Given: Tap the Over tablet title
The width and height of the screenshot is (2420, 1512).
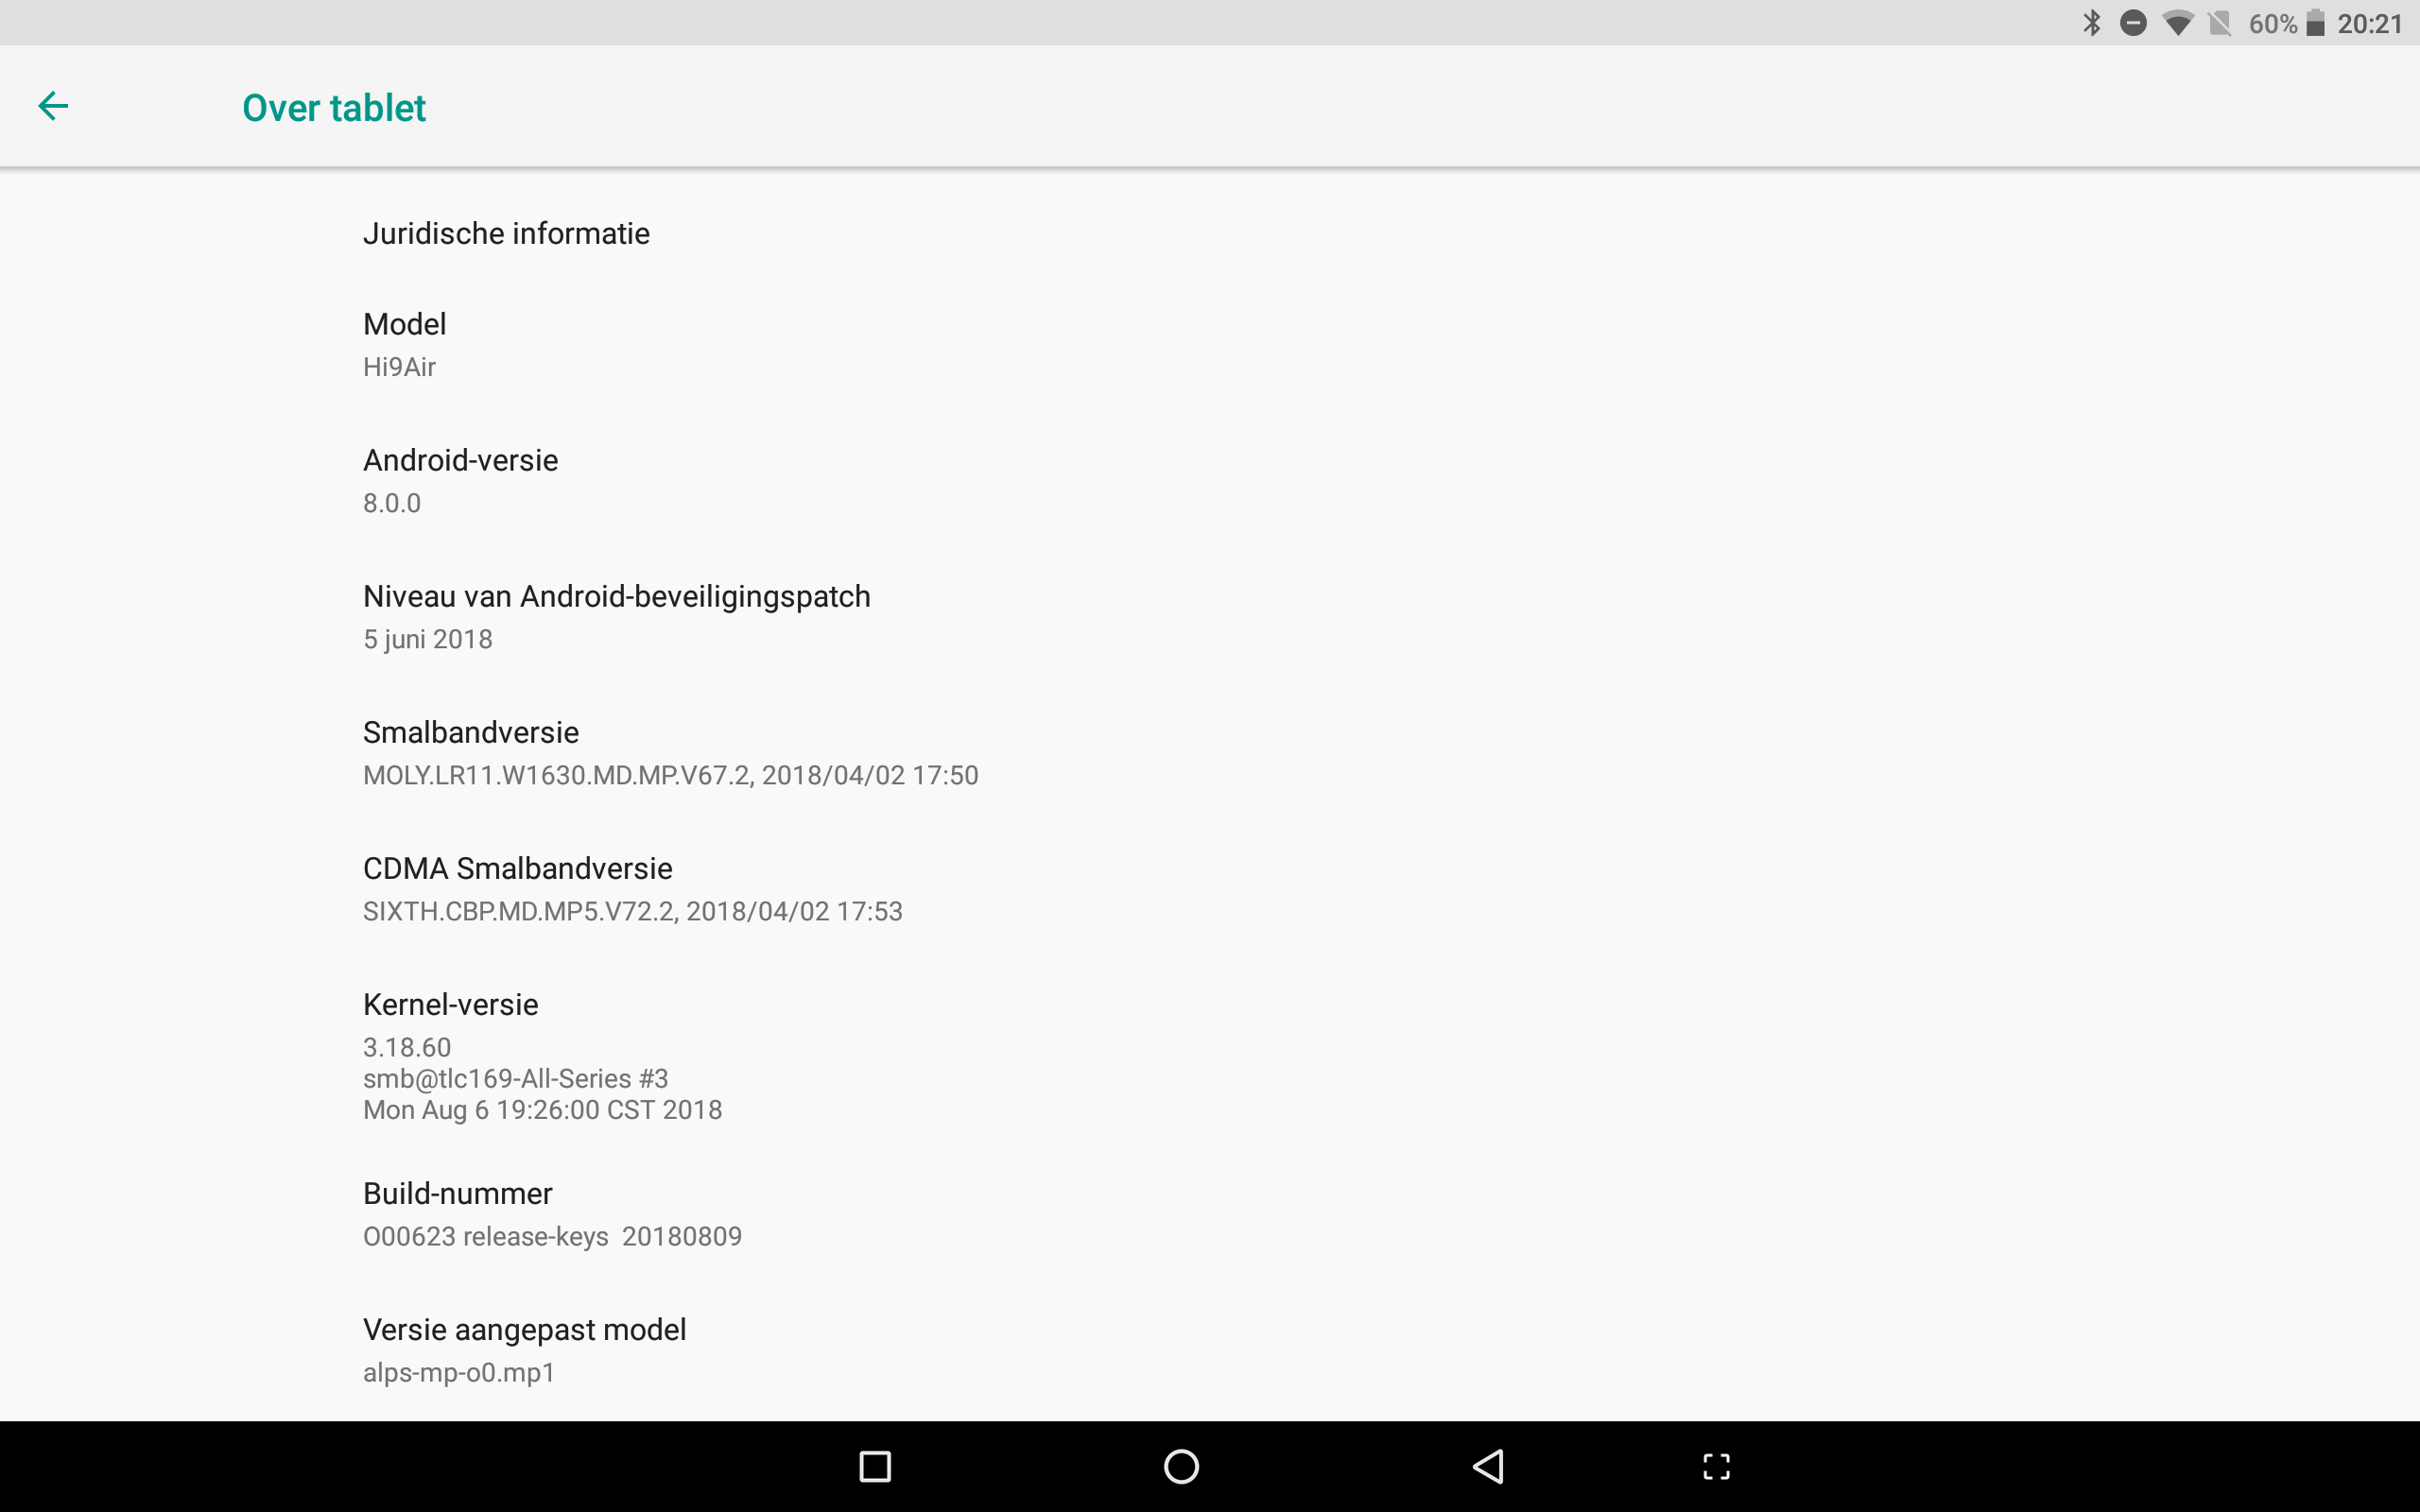Looking at the screenshot, I should [x=334, y=107].
